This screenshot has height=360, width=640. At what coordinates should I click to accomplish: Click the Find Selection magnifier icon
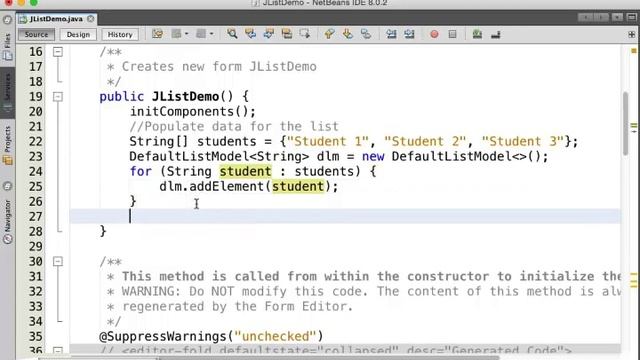click(232, 34)
